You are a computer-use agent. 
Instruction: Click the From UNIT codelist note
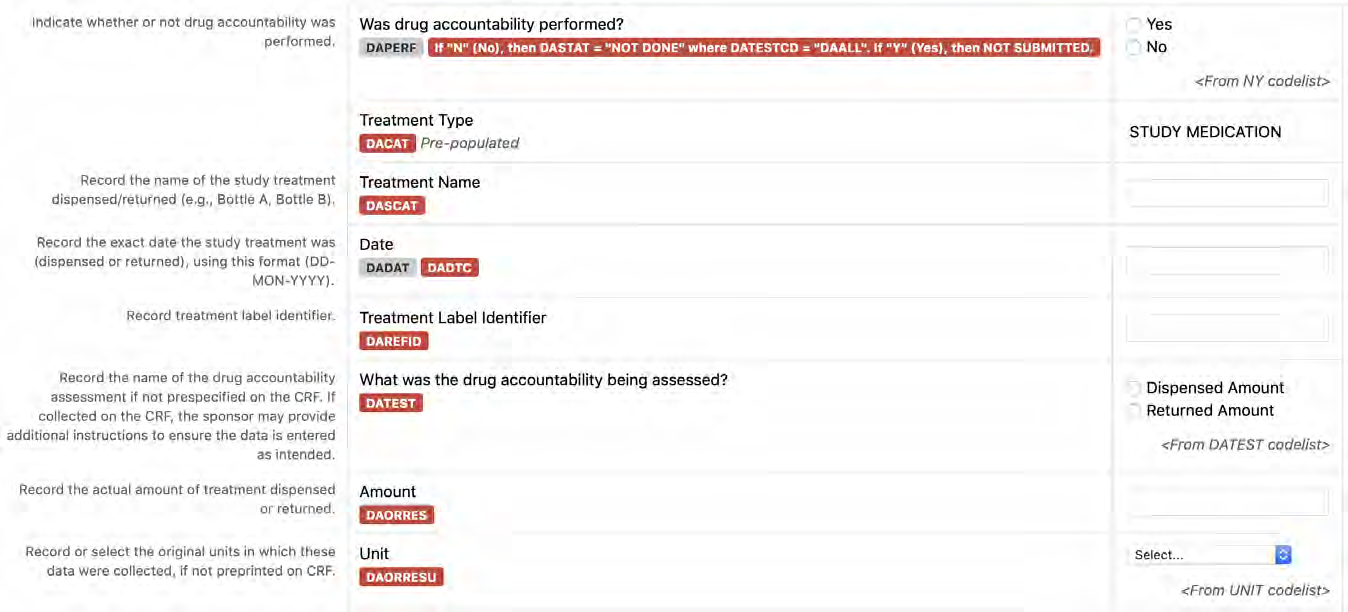click(1255, 591)
